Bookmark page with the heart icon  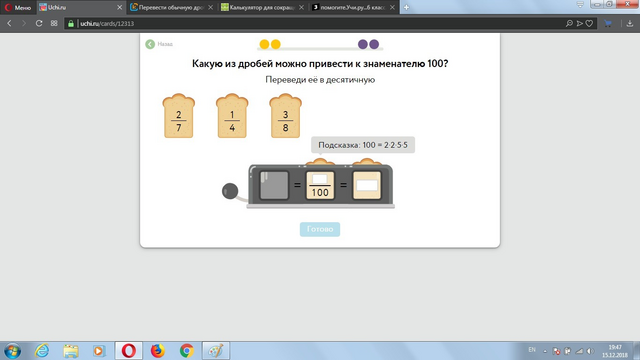(x=589, y=24)
